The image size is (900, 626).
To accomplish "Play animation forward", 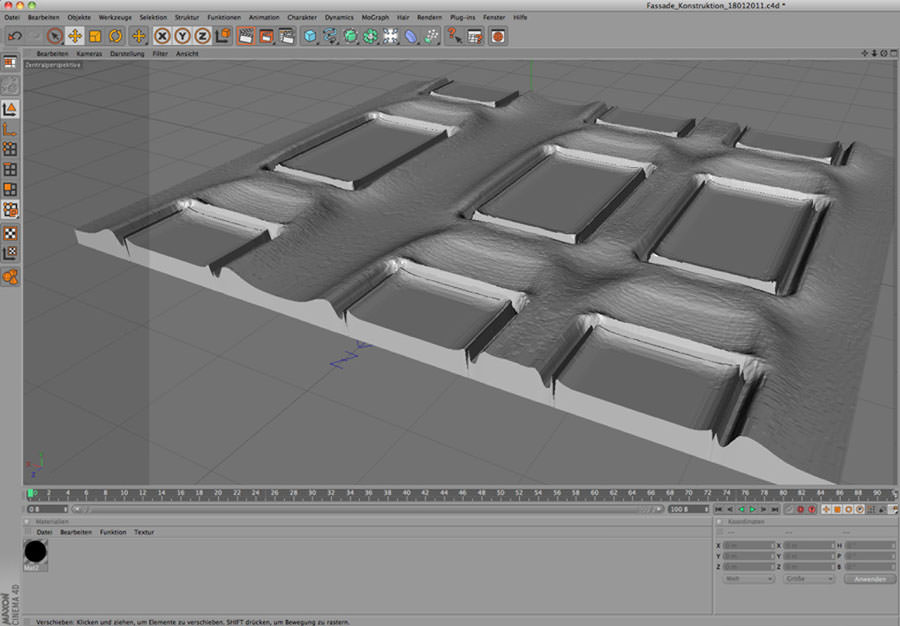I will [752, 509].
